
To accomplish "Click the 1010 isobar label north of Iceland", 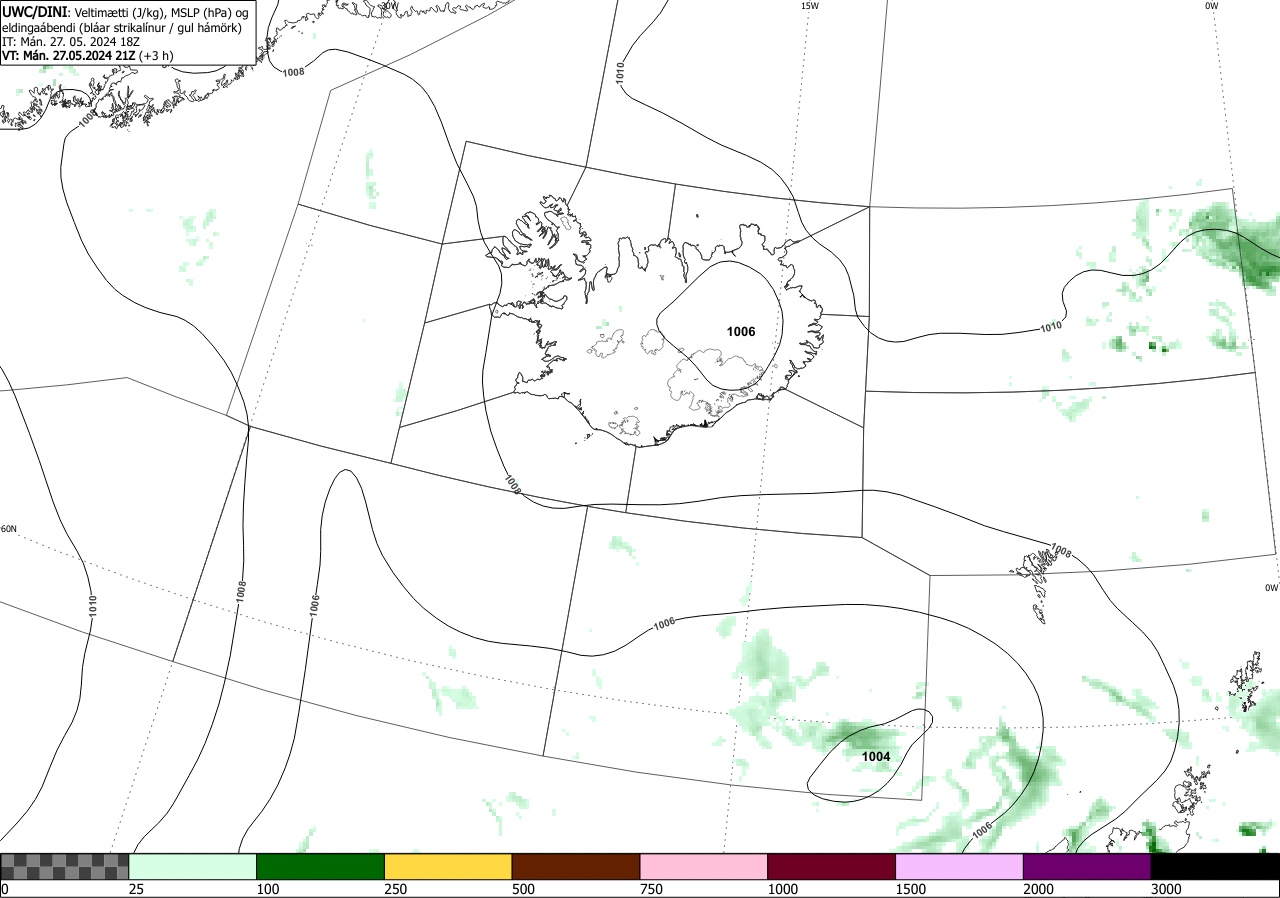I will coord(620,73).
